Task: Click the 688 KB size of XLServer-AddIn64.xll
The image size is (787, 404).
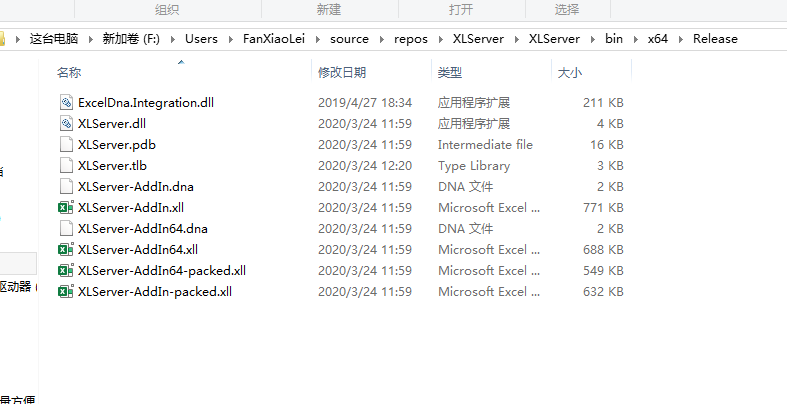Action: [x=603, y=250]
